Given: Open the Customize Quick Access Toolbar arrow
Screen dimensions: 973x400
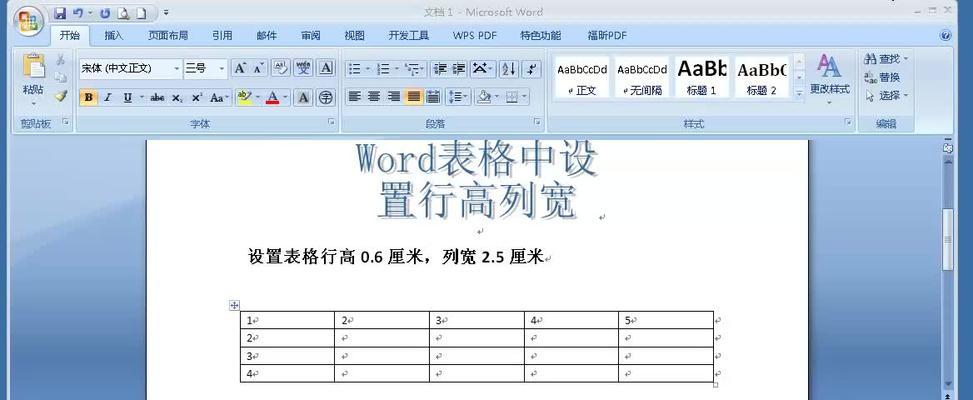Looking at the screenshot, I should [x=166, y=12].
